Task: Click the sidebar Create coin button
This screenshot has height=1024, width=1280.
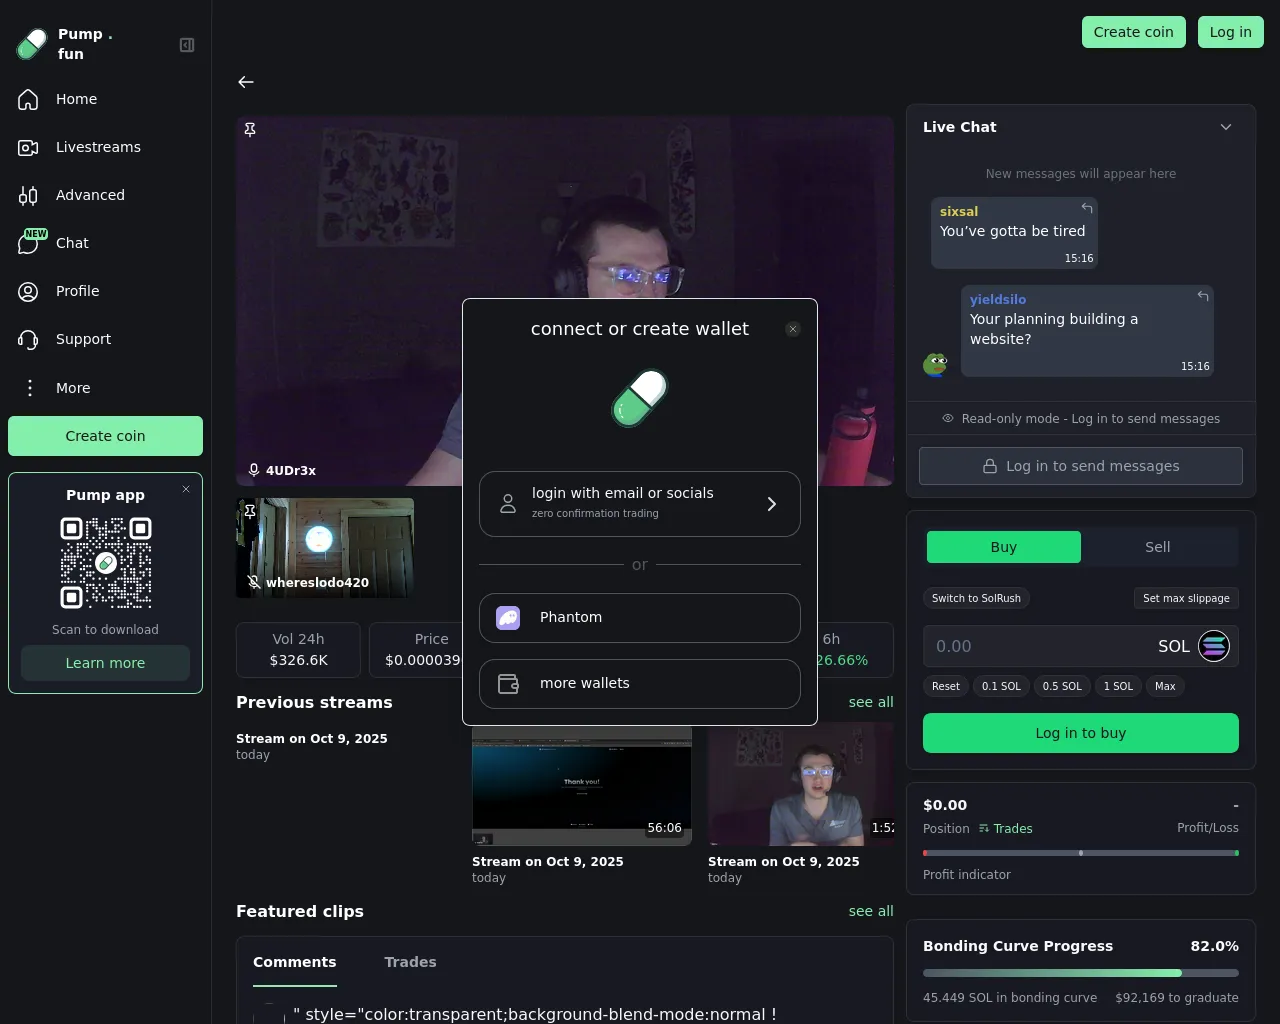Action: (x=105, y=436)
